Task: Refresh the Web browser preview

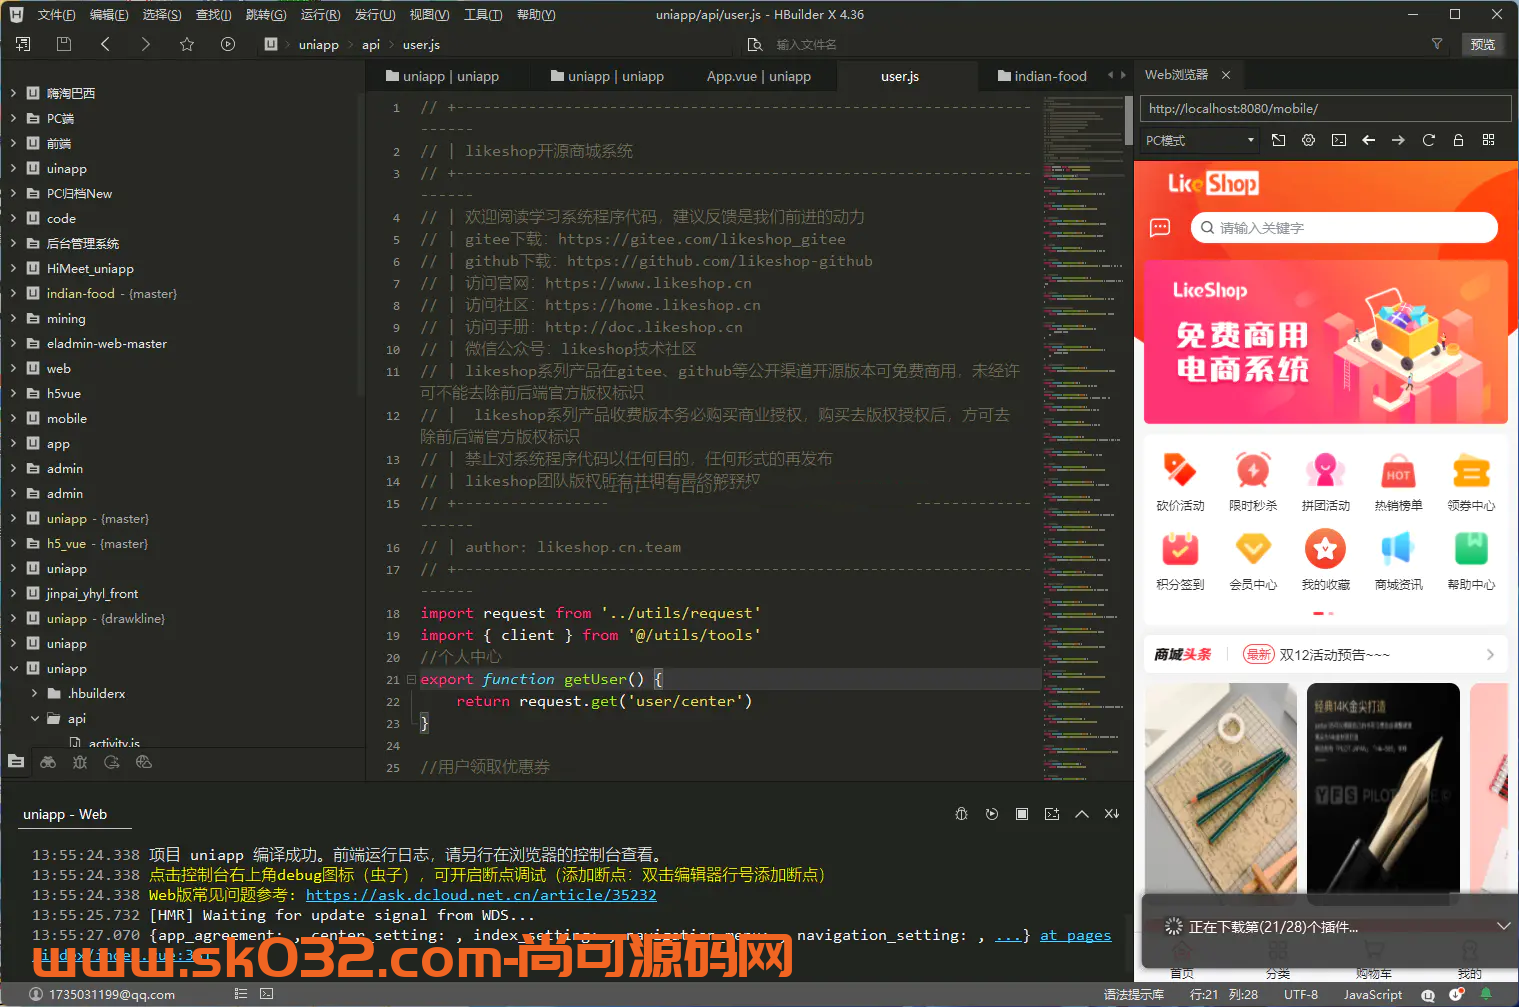Action: click(1429, 140)
